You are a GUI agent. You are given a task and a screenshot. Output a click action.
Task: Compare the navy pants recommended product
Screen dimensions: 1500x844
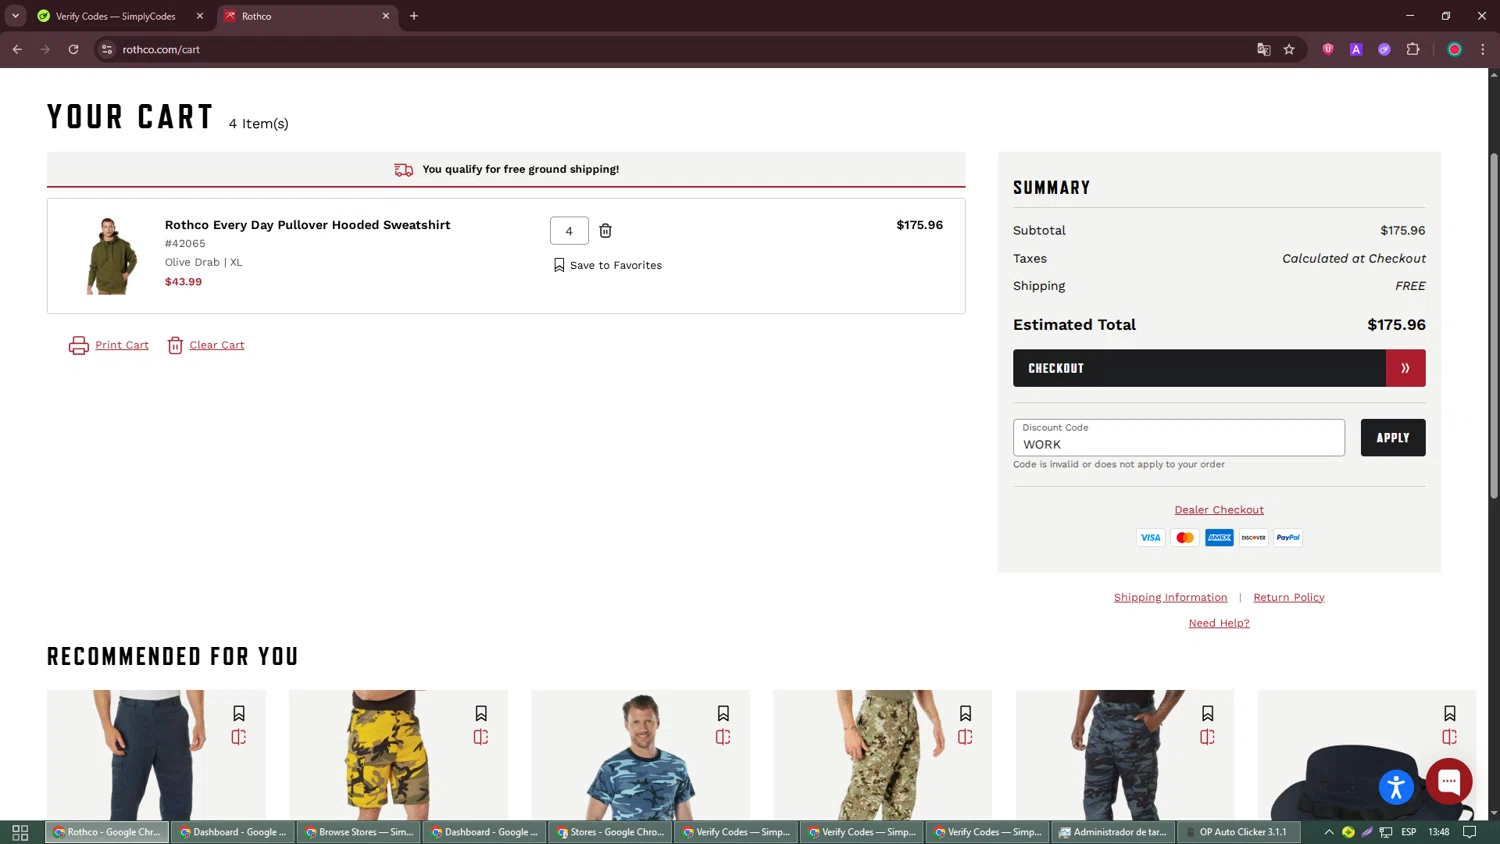point(239,737)
